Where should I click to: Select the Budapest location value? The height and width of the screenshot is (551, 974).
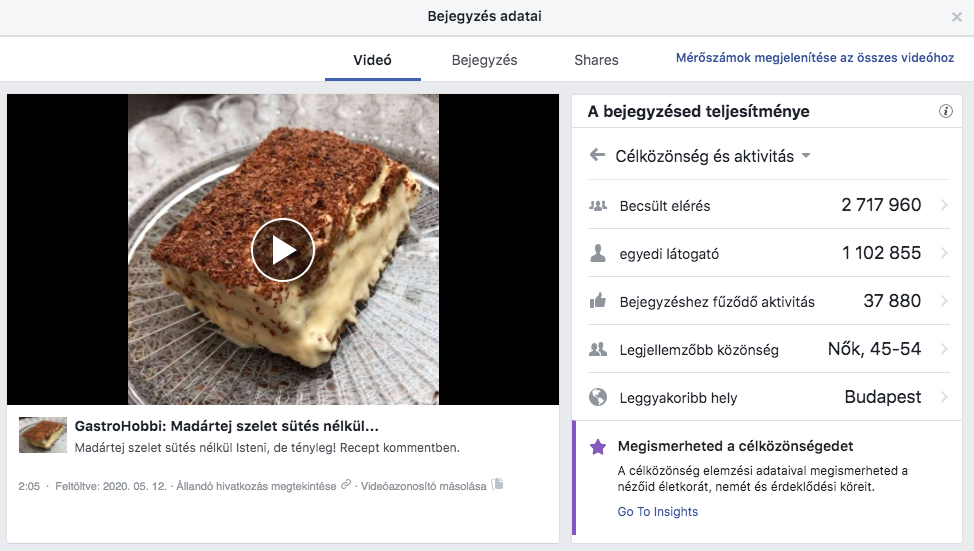coord(883,397)
